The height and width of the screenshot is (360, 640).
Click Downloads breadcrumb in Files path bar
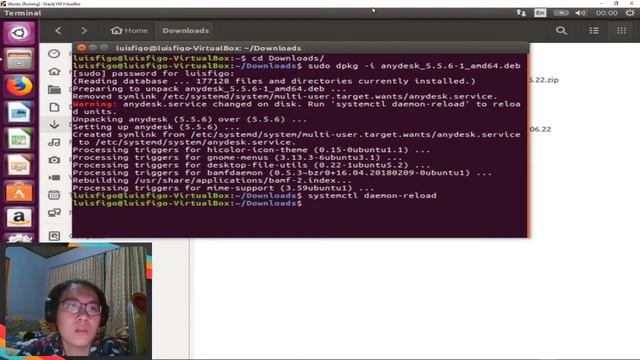185,31
